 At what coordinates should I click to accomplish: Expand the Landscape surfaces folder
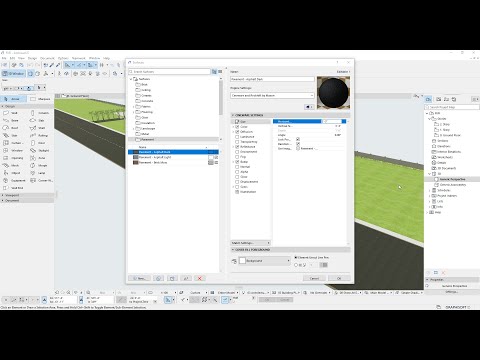(x=134, y=128)
